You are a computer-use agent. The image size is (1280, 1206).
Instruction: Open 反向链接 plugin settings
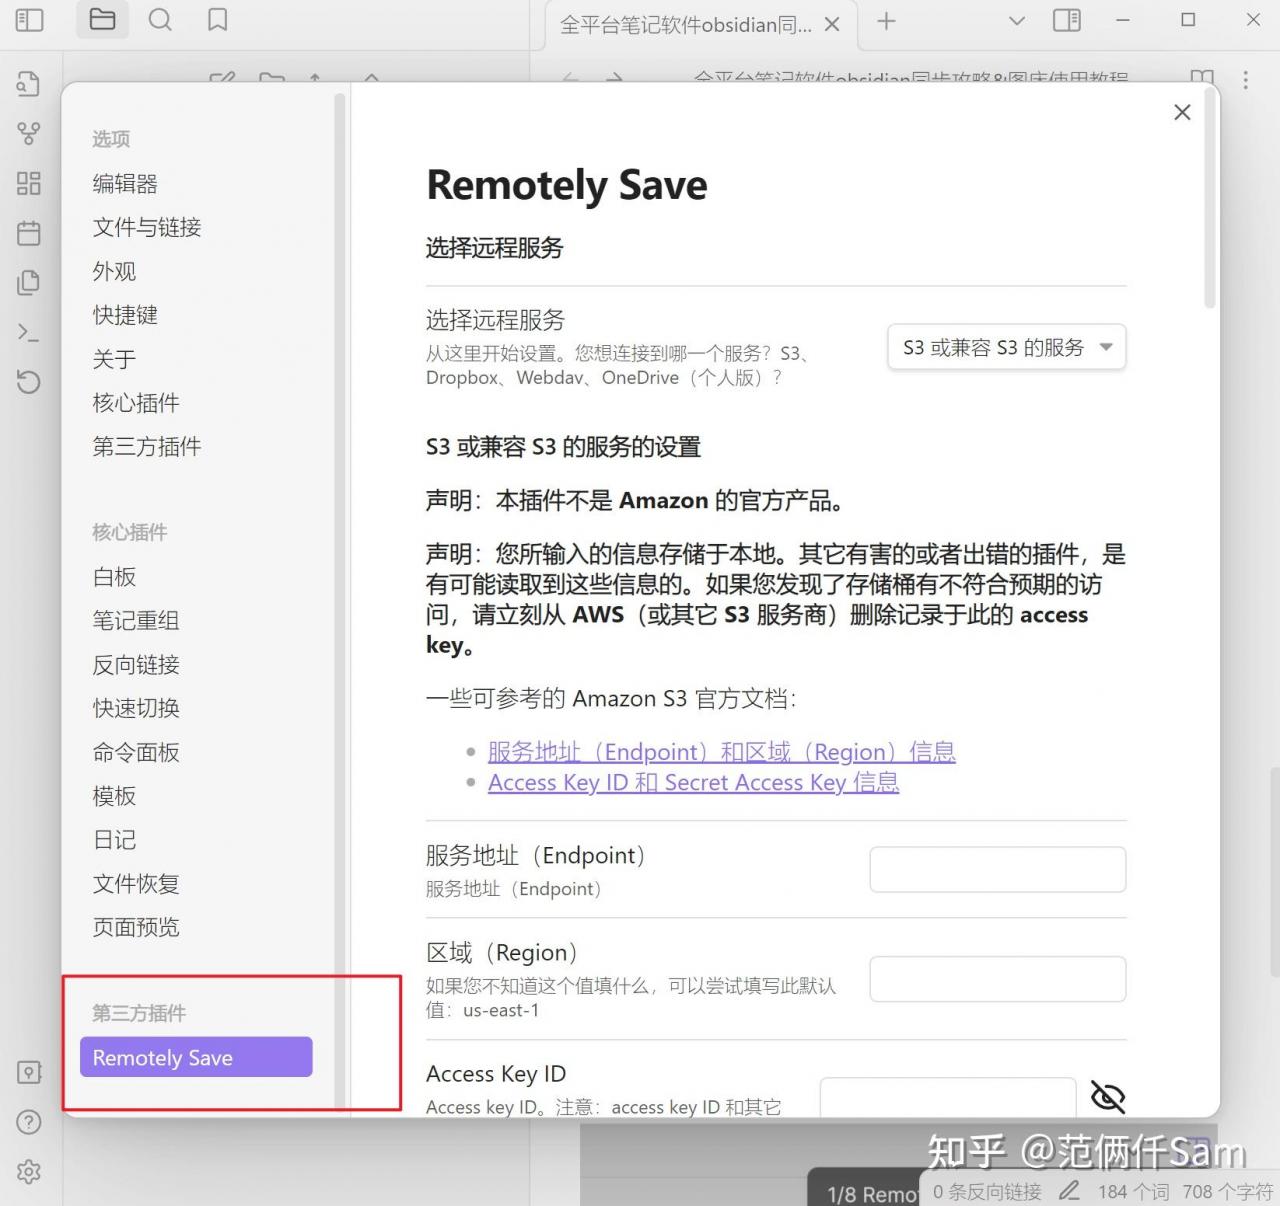coord(136,665)
